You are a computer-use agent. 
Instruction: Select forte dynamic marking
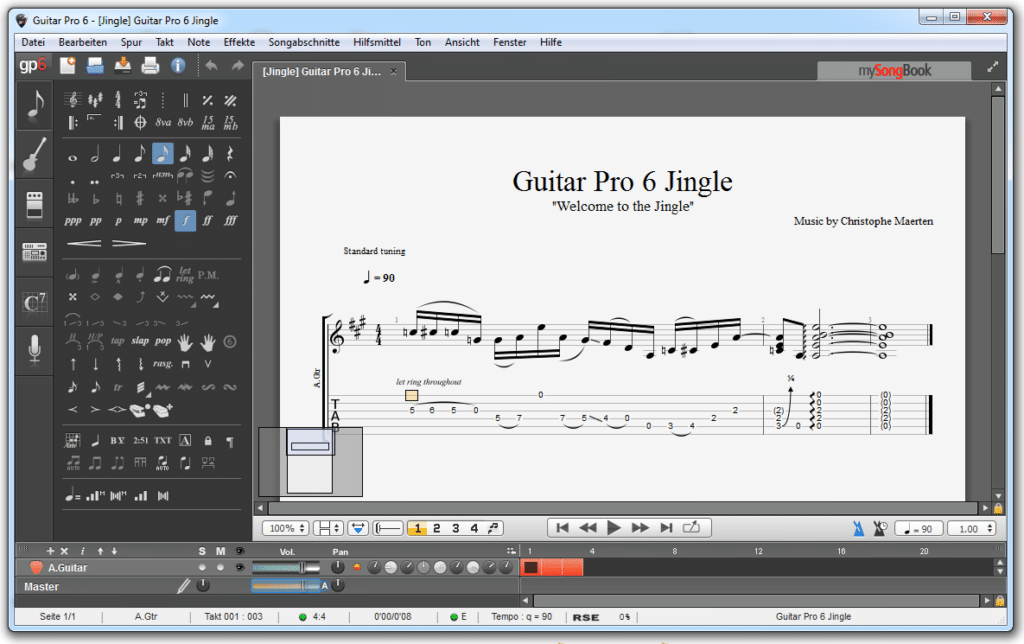[185, 221]
